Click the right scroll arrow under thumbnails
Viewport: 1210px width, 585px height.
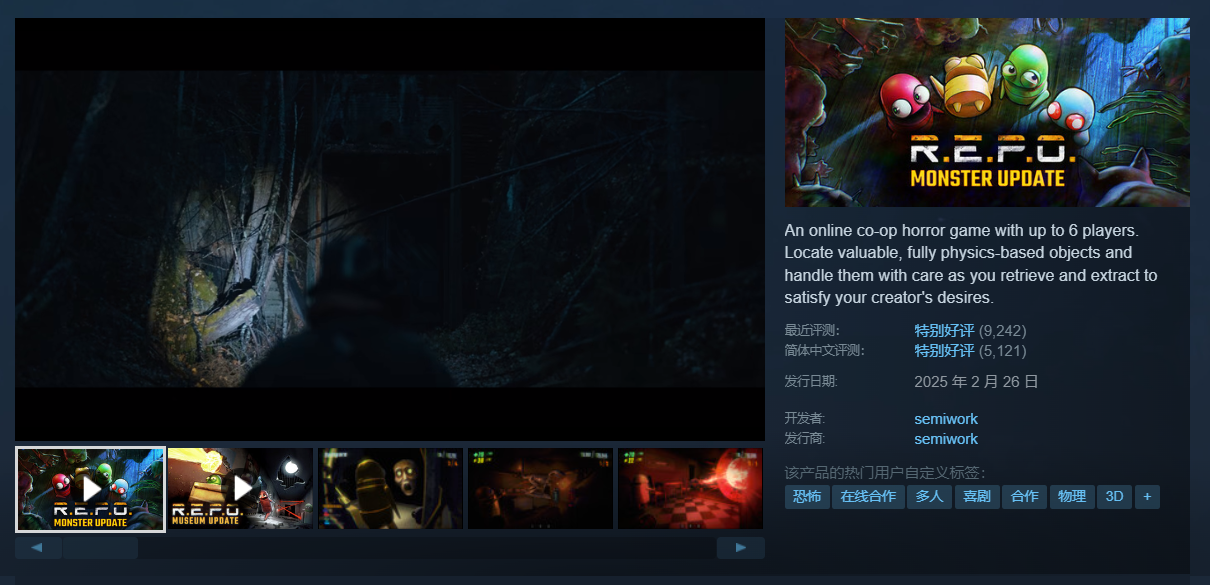pos(740,548)
